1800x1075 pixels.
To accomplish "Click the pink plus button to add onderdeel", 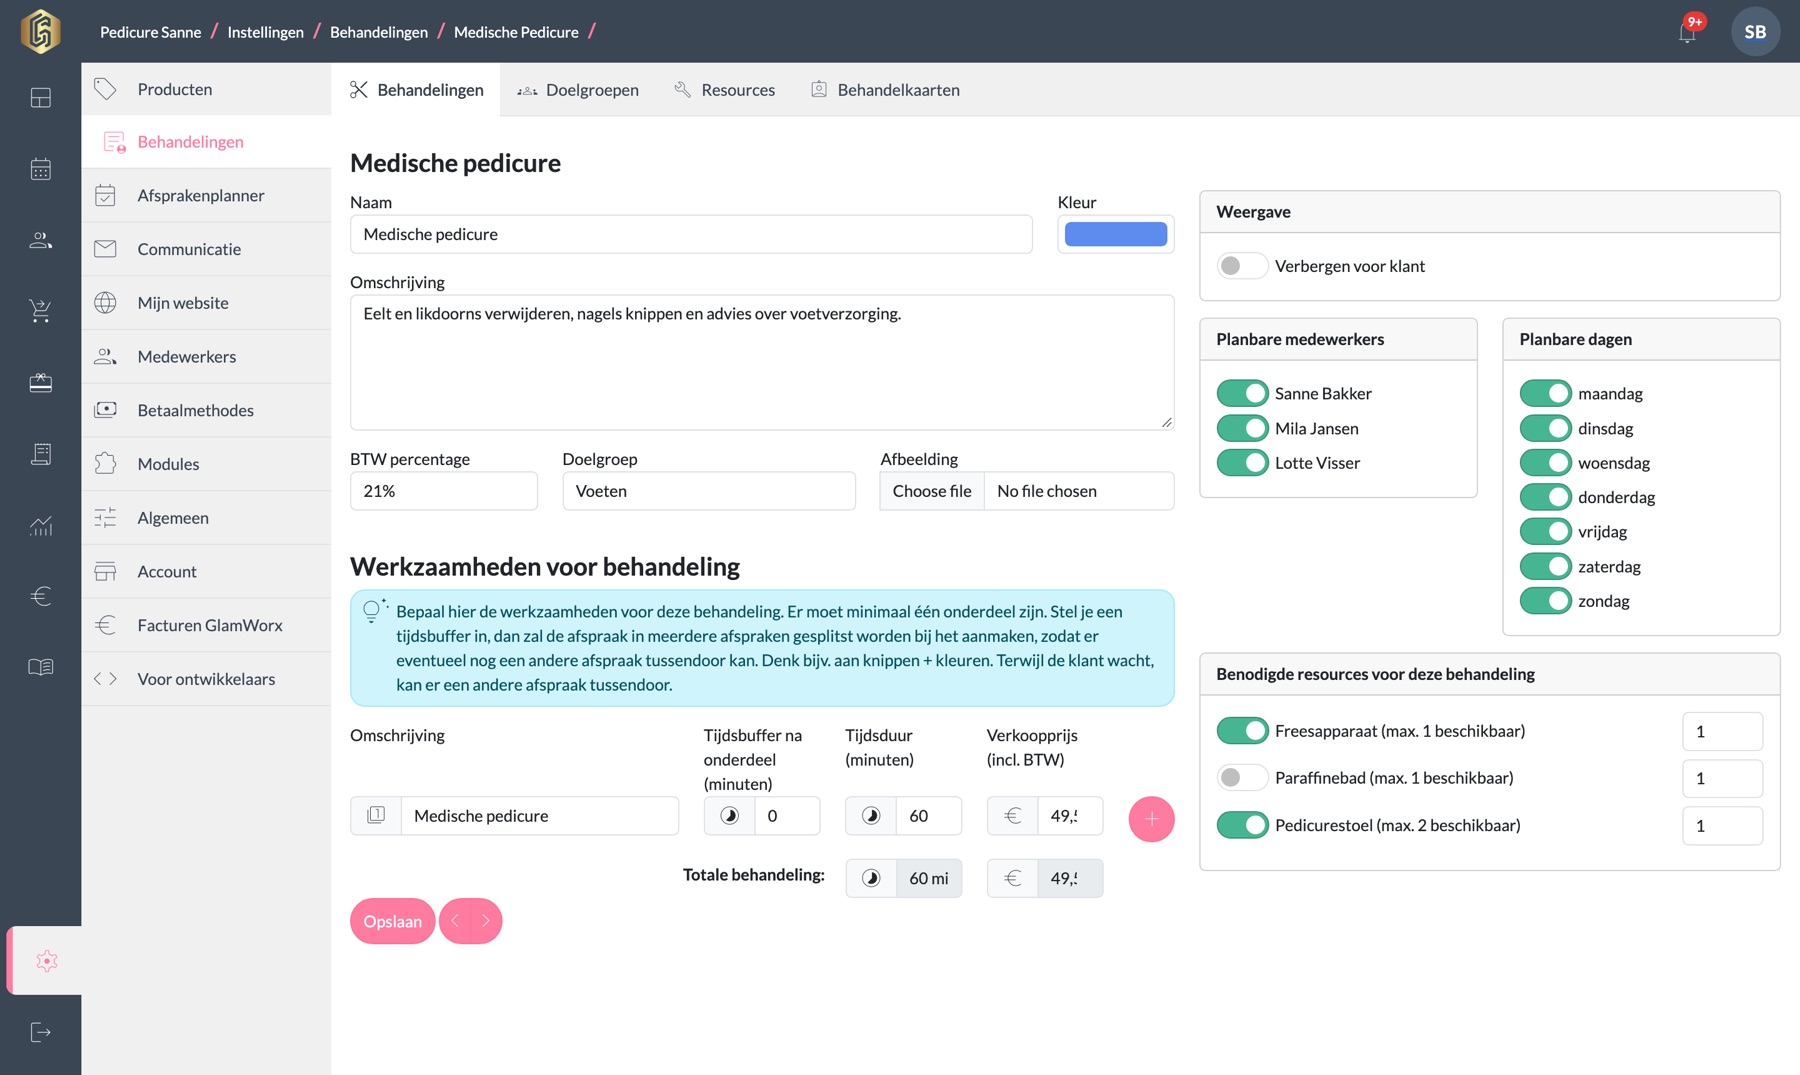I will 1151,819.
